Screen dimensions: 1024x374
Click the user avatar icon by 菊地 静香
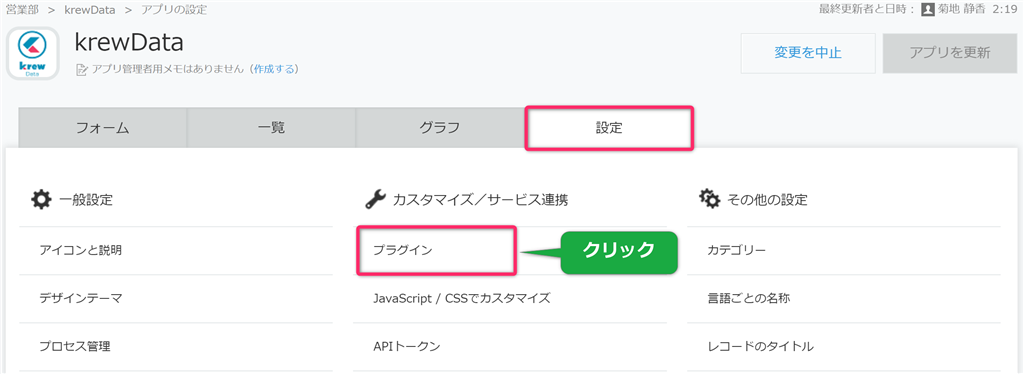click(927, 10)
